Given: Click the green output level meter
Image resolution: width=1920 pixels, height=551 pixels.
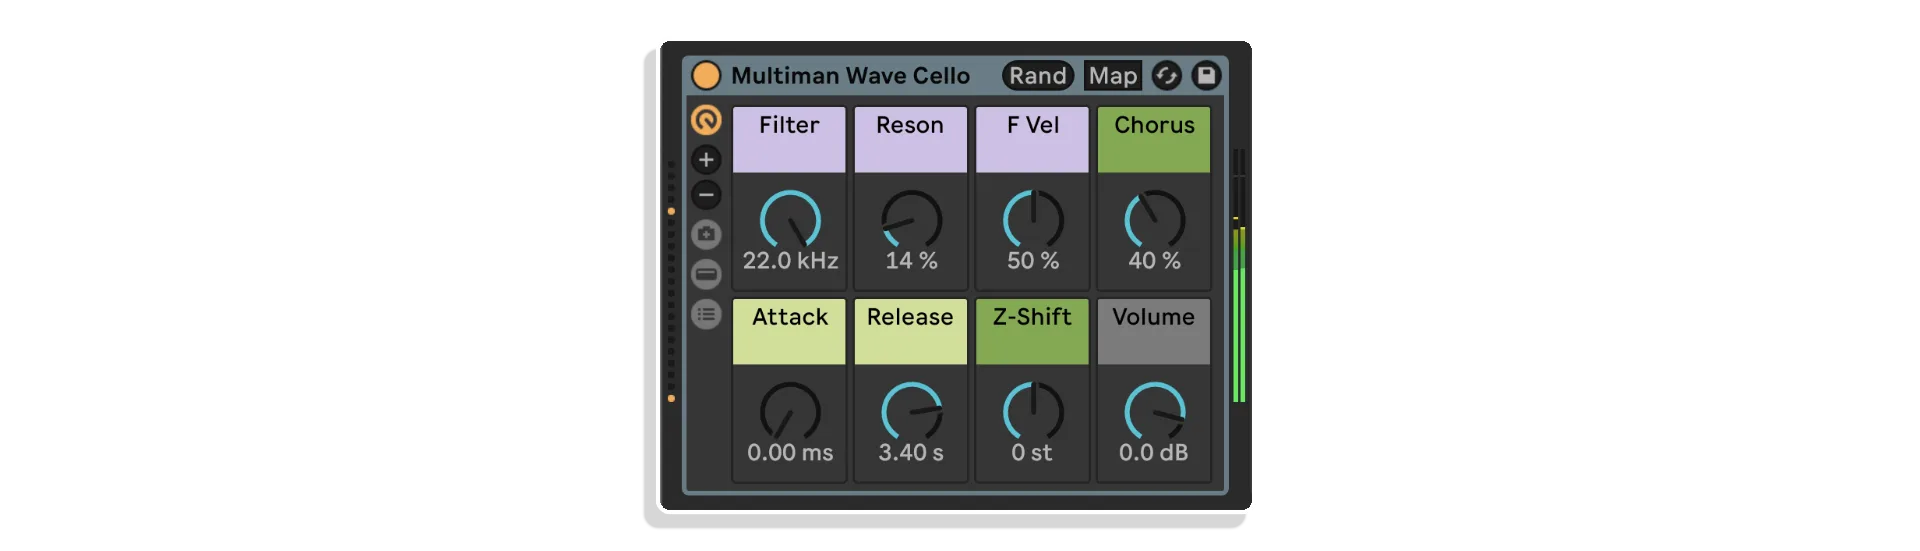Looking at the screenshot, I should (1239, 276).
